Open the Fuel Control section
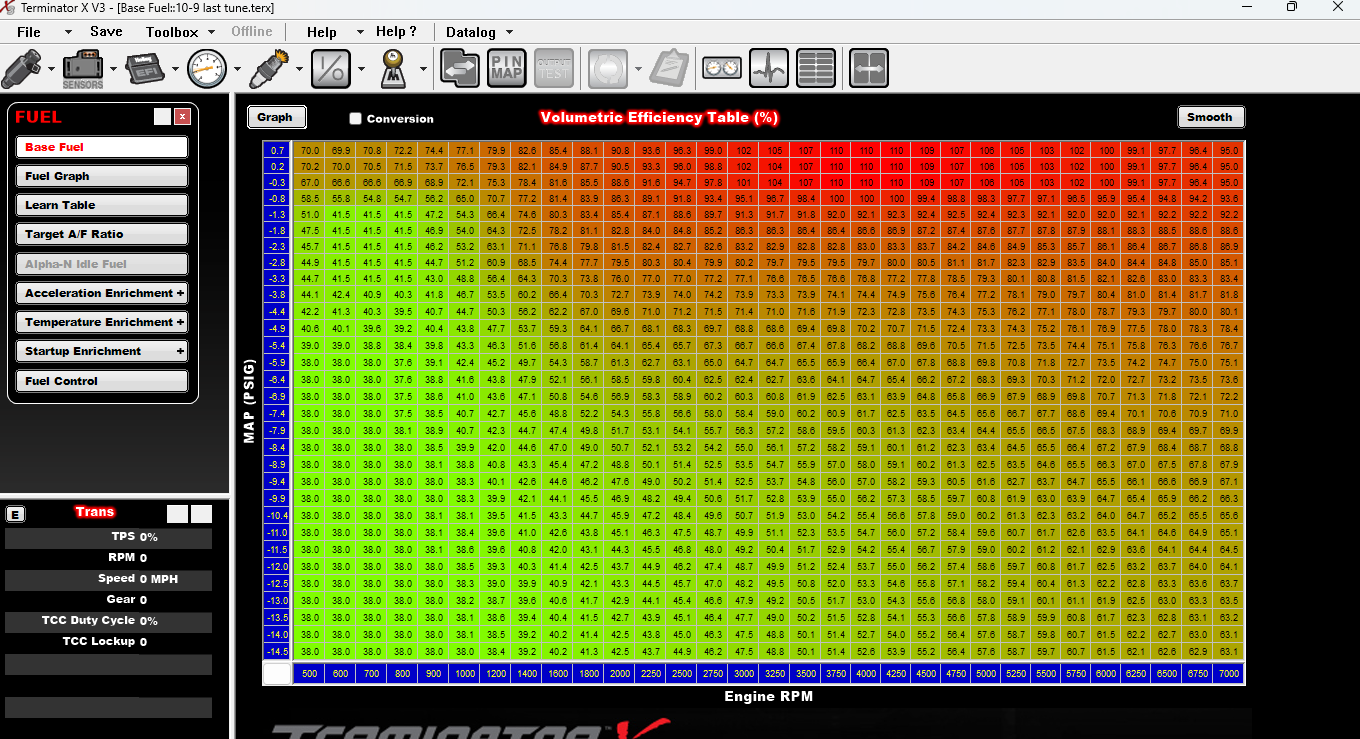 point(102,381)
